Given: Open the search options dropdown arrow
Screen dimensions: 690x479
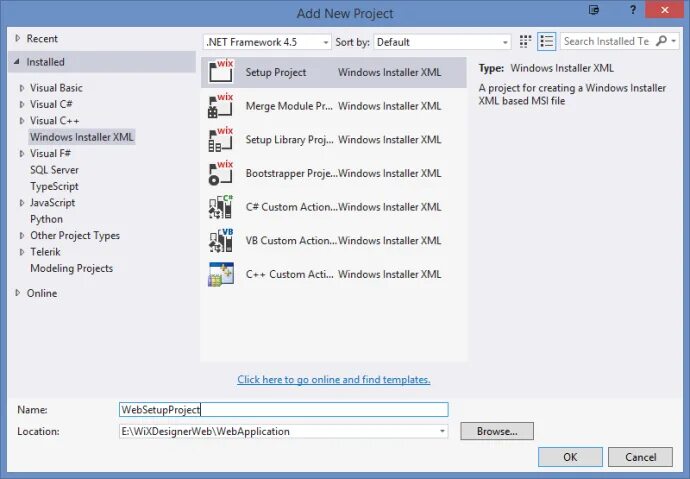Looking at the screenshot, I should 674,41.
